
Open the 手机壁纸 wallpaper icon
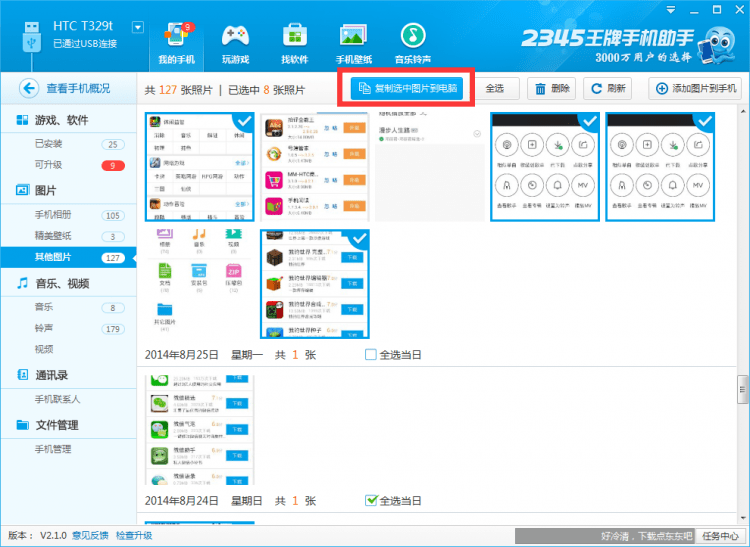354,39
